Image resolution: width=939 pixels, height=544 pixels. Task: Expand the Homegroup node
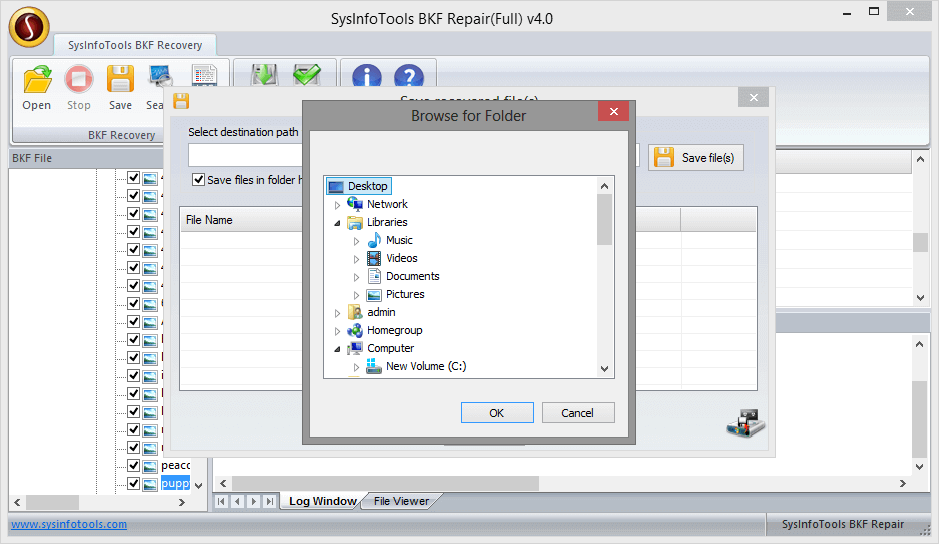tap(337, 331)
